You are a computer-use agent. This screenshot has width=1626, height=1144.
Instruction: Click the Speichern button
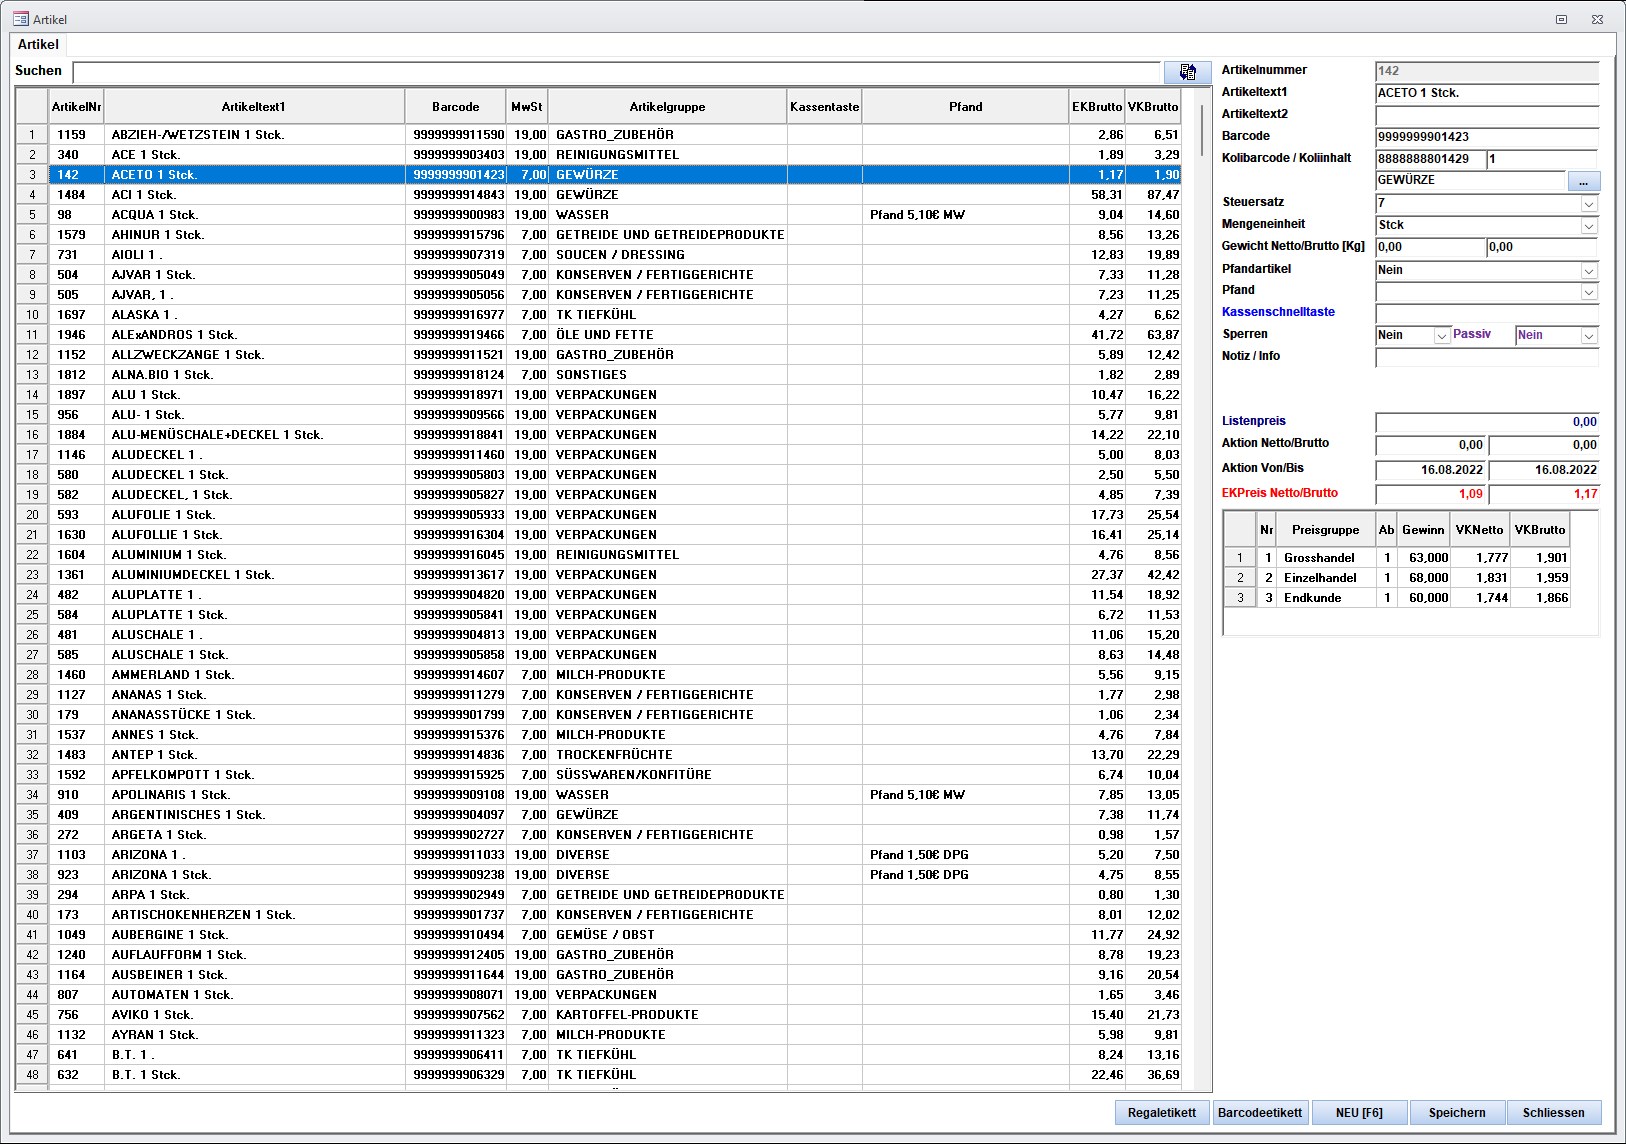(x=1456, y=1113)
